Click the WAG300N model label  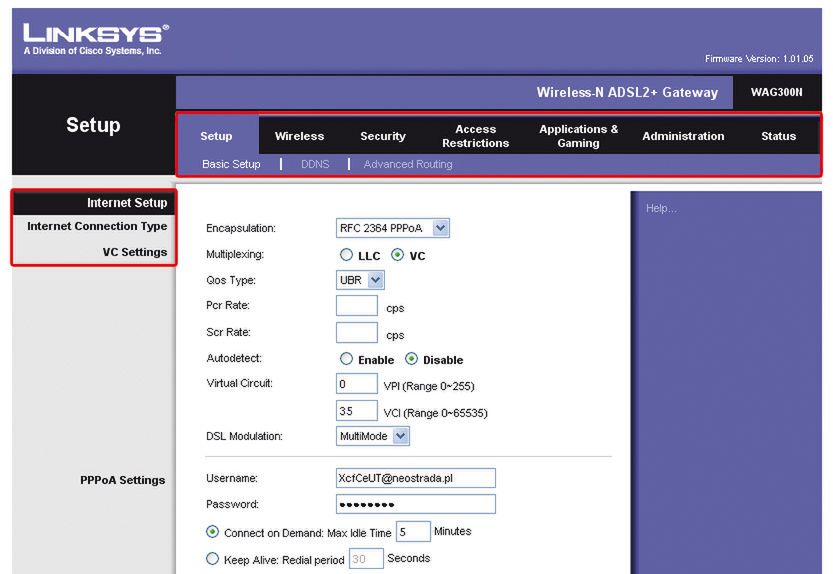tap(777, 92)
